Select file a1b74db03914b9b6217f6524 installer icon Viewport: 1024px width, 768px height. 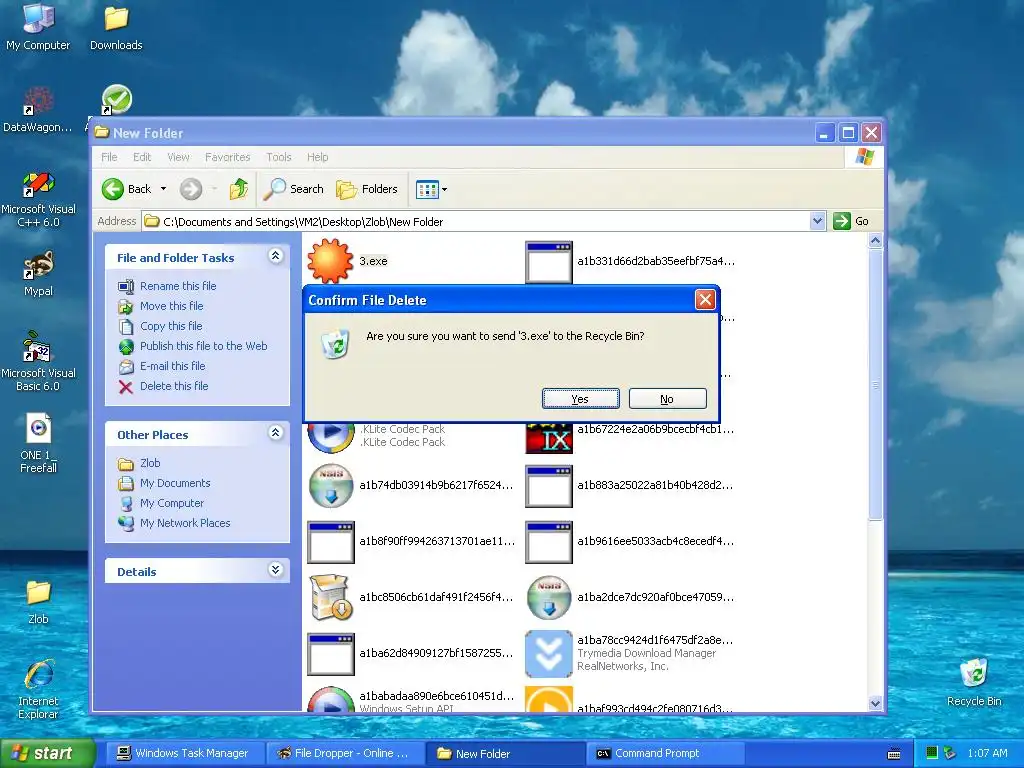[x=331, y=486]
